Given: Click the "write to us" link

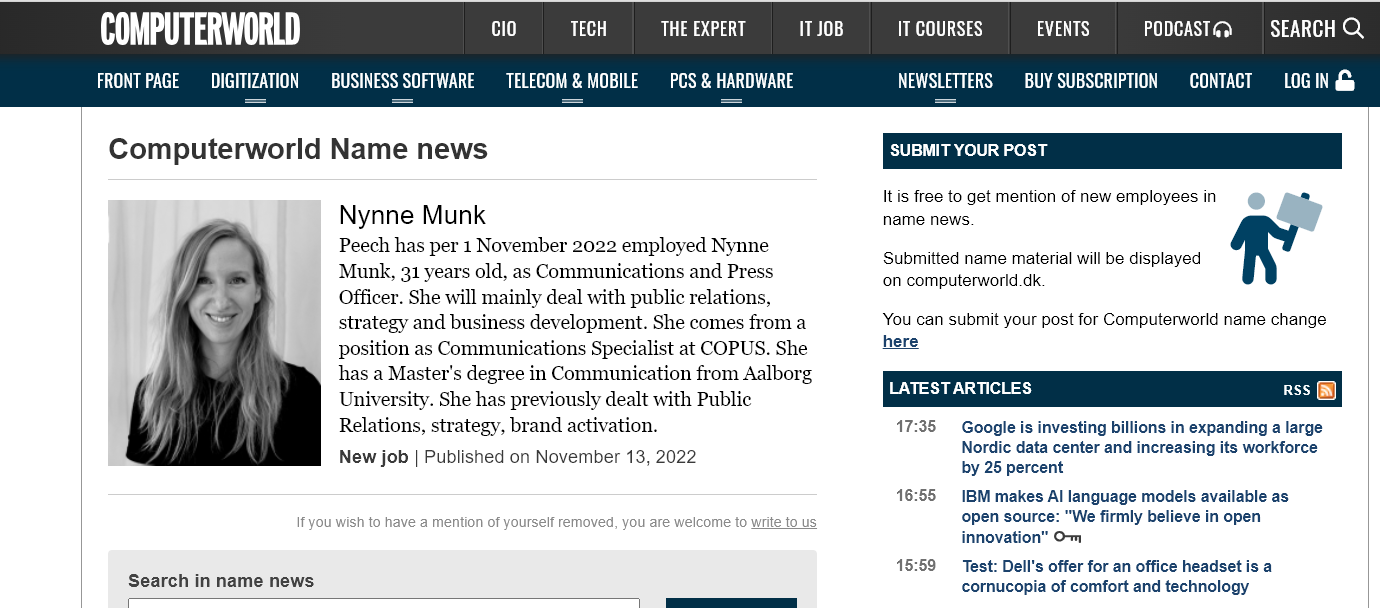Looking at the screenshot, I should click(783, 522).
